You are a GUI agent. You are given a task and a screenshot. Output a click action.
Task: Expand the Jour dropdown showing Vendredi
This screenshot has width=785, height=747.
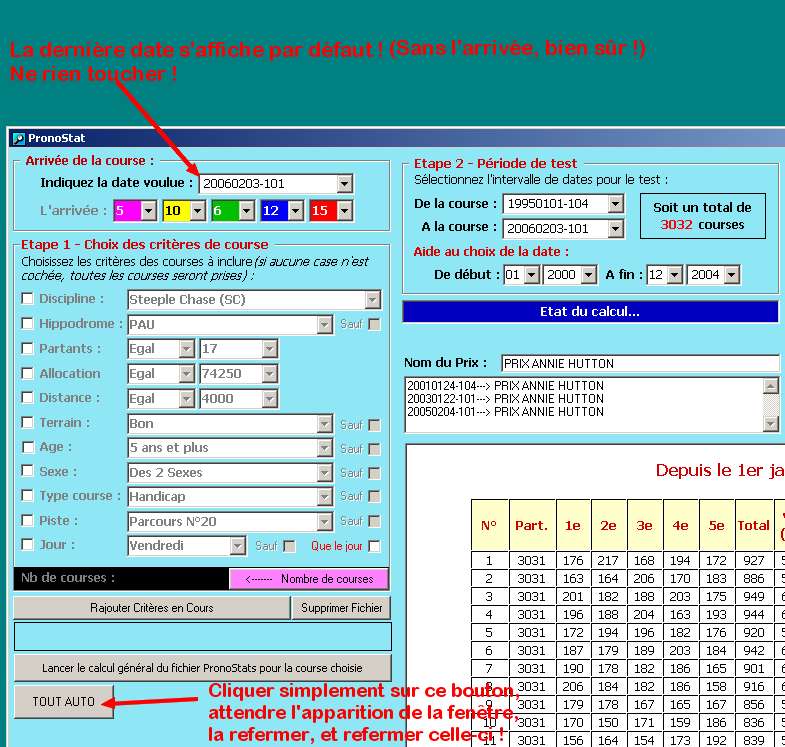click(x=238, y=545)
